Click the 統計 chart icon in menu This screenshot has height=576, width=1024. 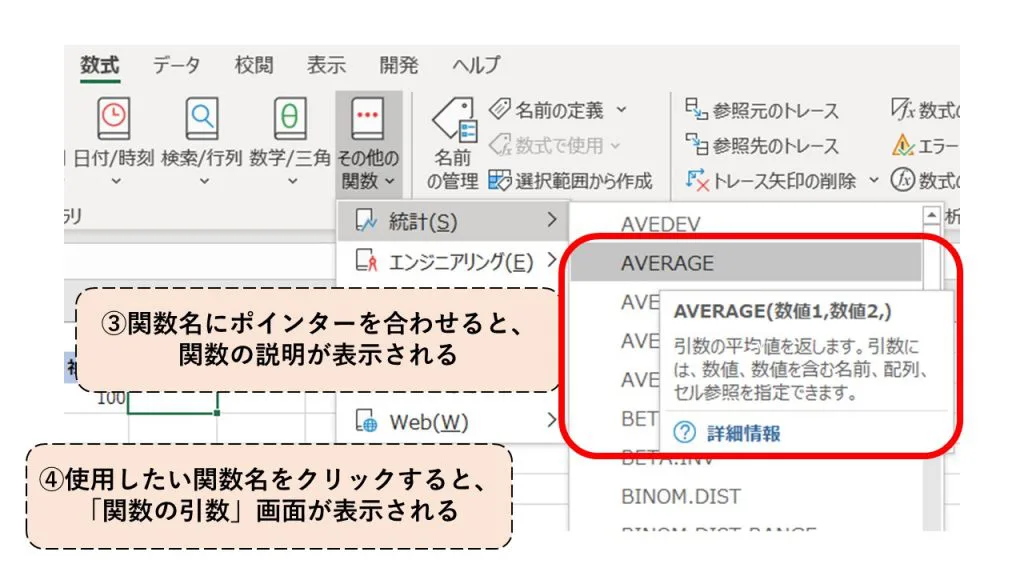tap(366, 221)
